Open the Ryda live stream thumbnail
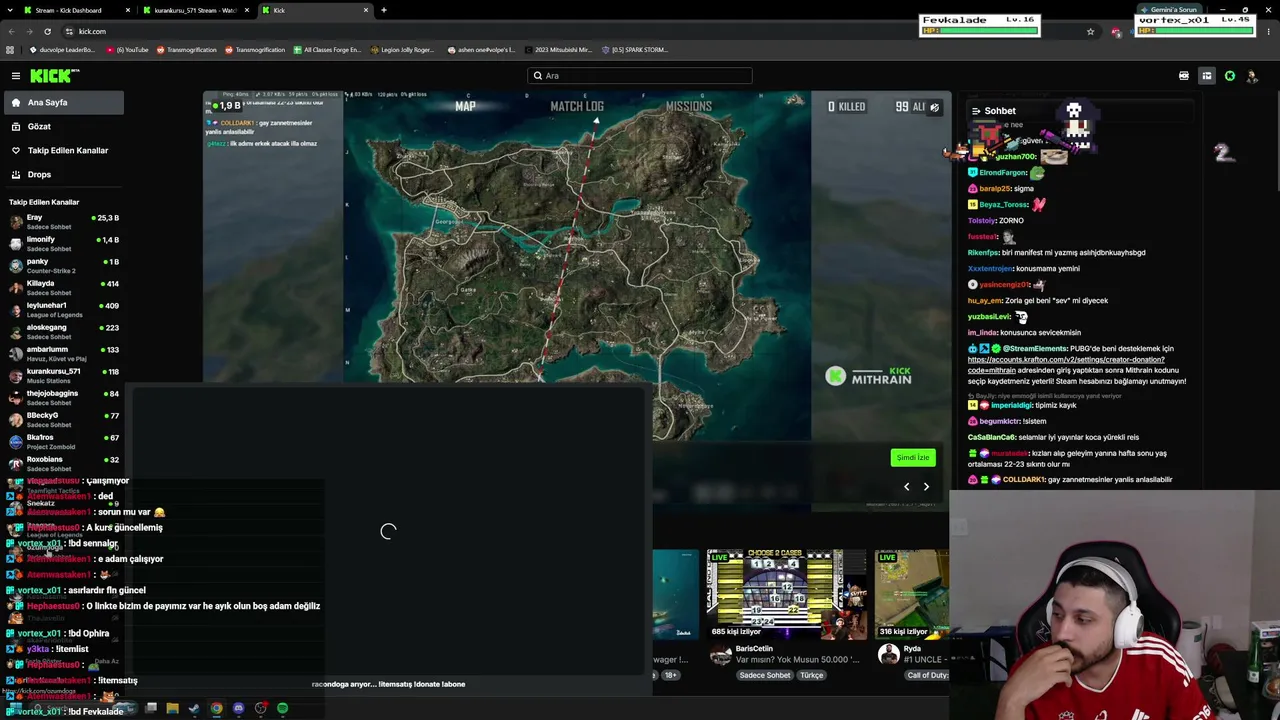 [912, 594]
